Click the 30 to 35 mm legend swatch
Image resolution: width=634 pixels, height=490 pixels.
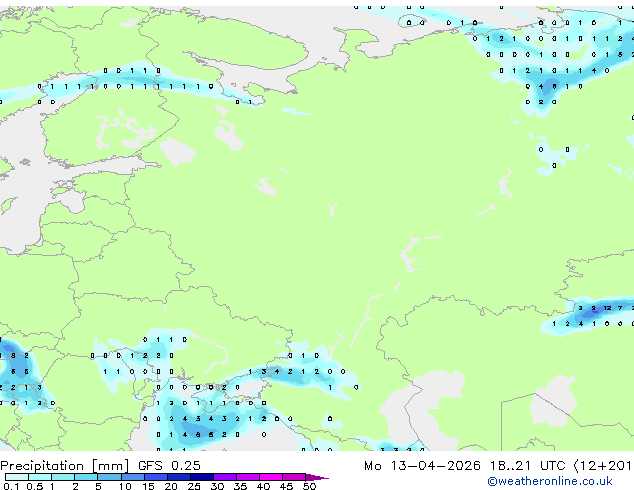(225, 477)
